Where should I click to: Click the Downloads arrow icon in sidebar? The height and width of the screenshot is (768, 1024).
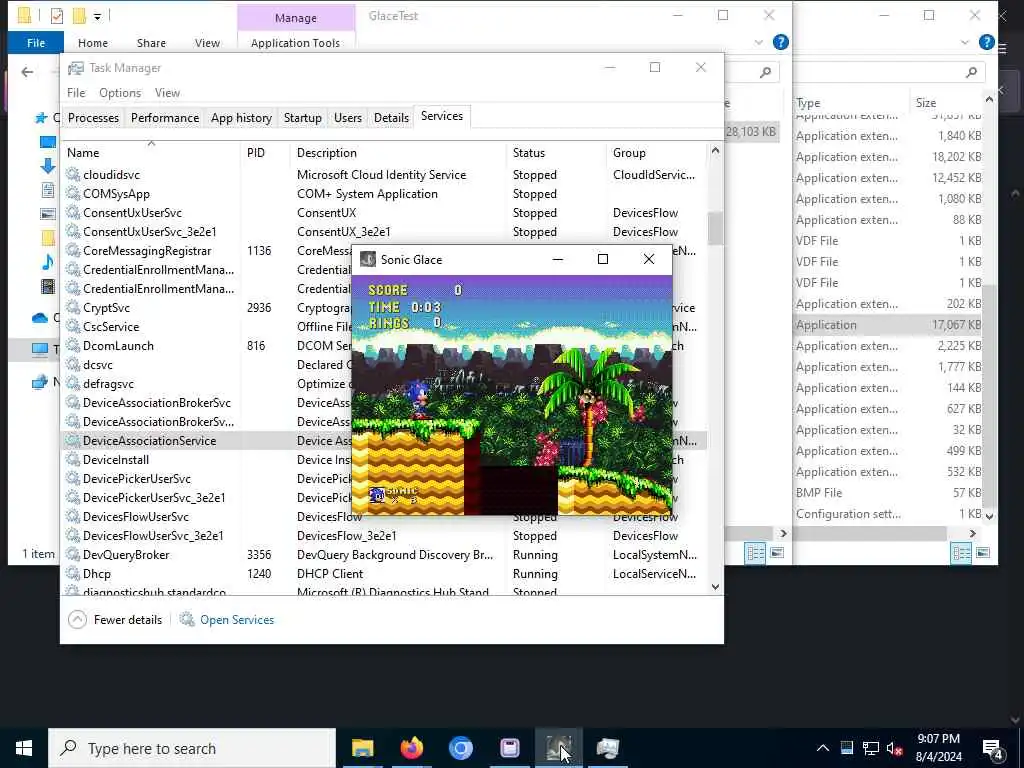pos(48,166)
